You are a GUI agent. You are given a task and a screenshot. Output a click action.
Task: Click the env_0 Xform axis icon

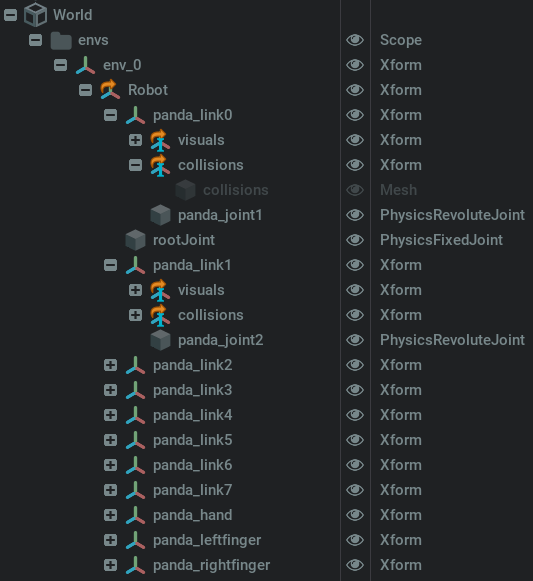click(x=86, y=65)
